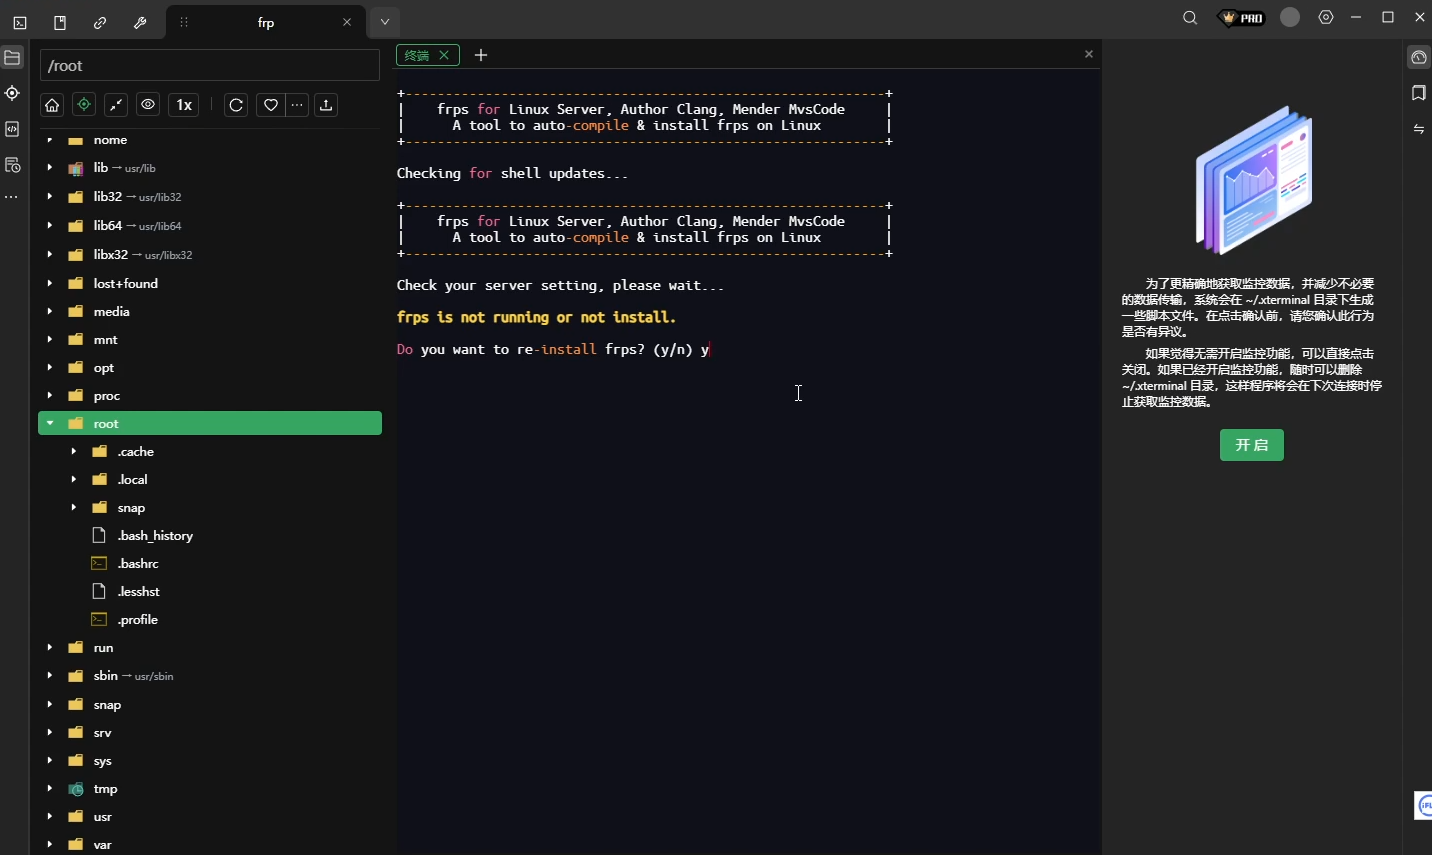Image resolution: width=1432 pixels, height=855 pixels.
Task: Expand the .cache folder
Action: pyautogui.click(x=74, y=452)
